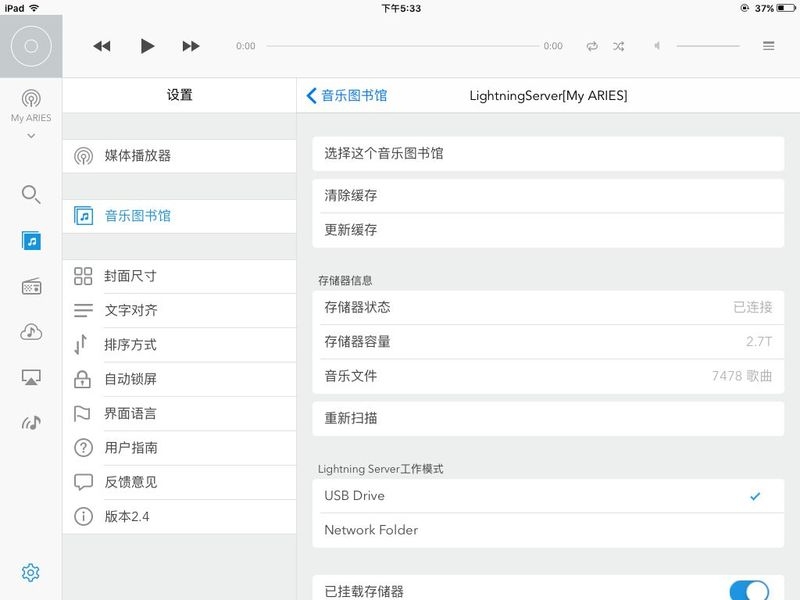
Task: Select Network Folder working mode
Action: pyautogui.click(x=548, y=530)
